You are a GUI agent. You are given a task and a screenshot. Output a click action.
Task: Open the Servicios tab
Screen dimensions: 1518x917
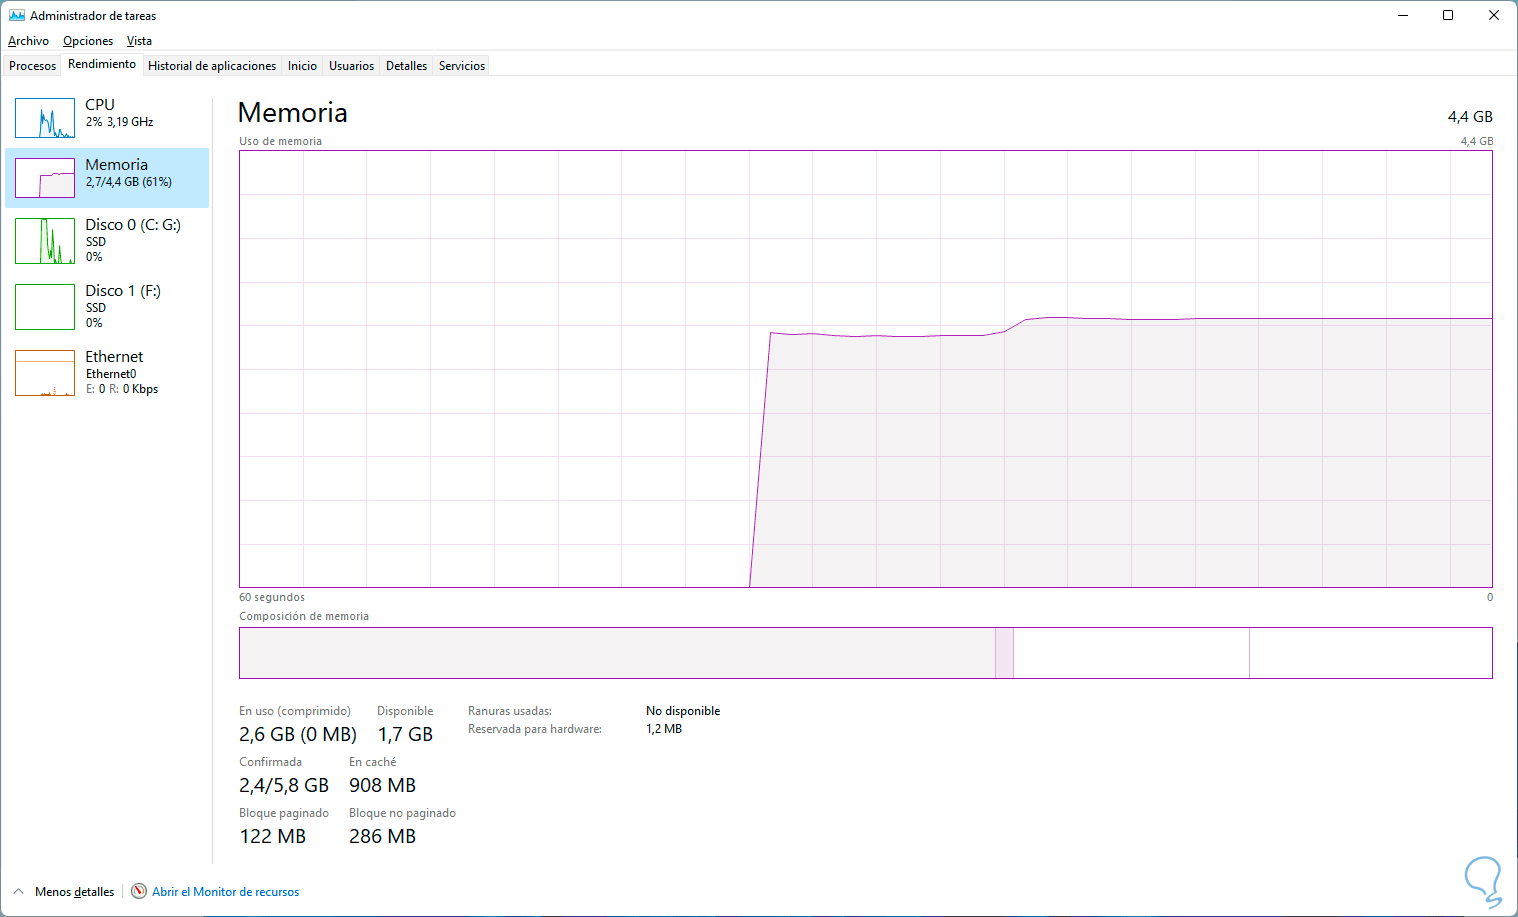tap(462, 66)
